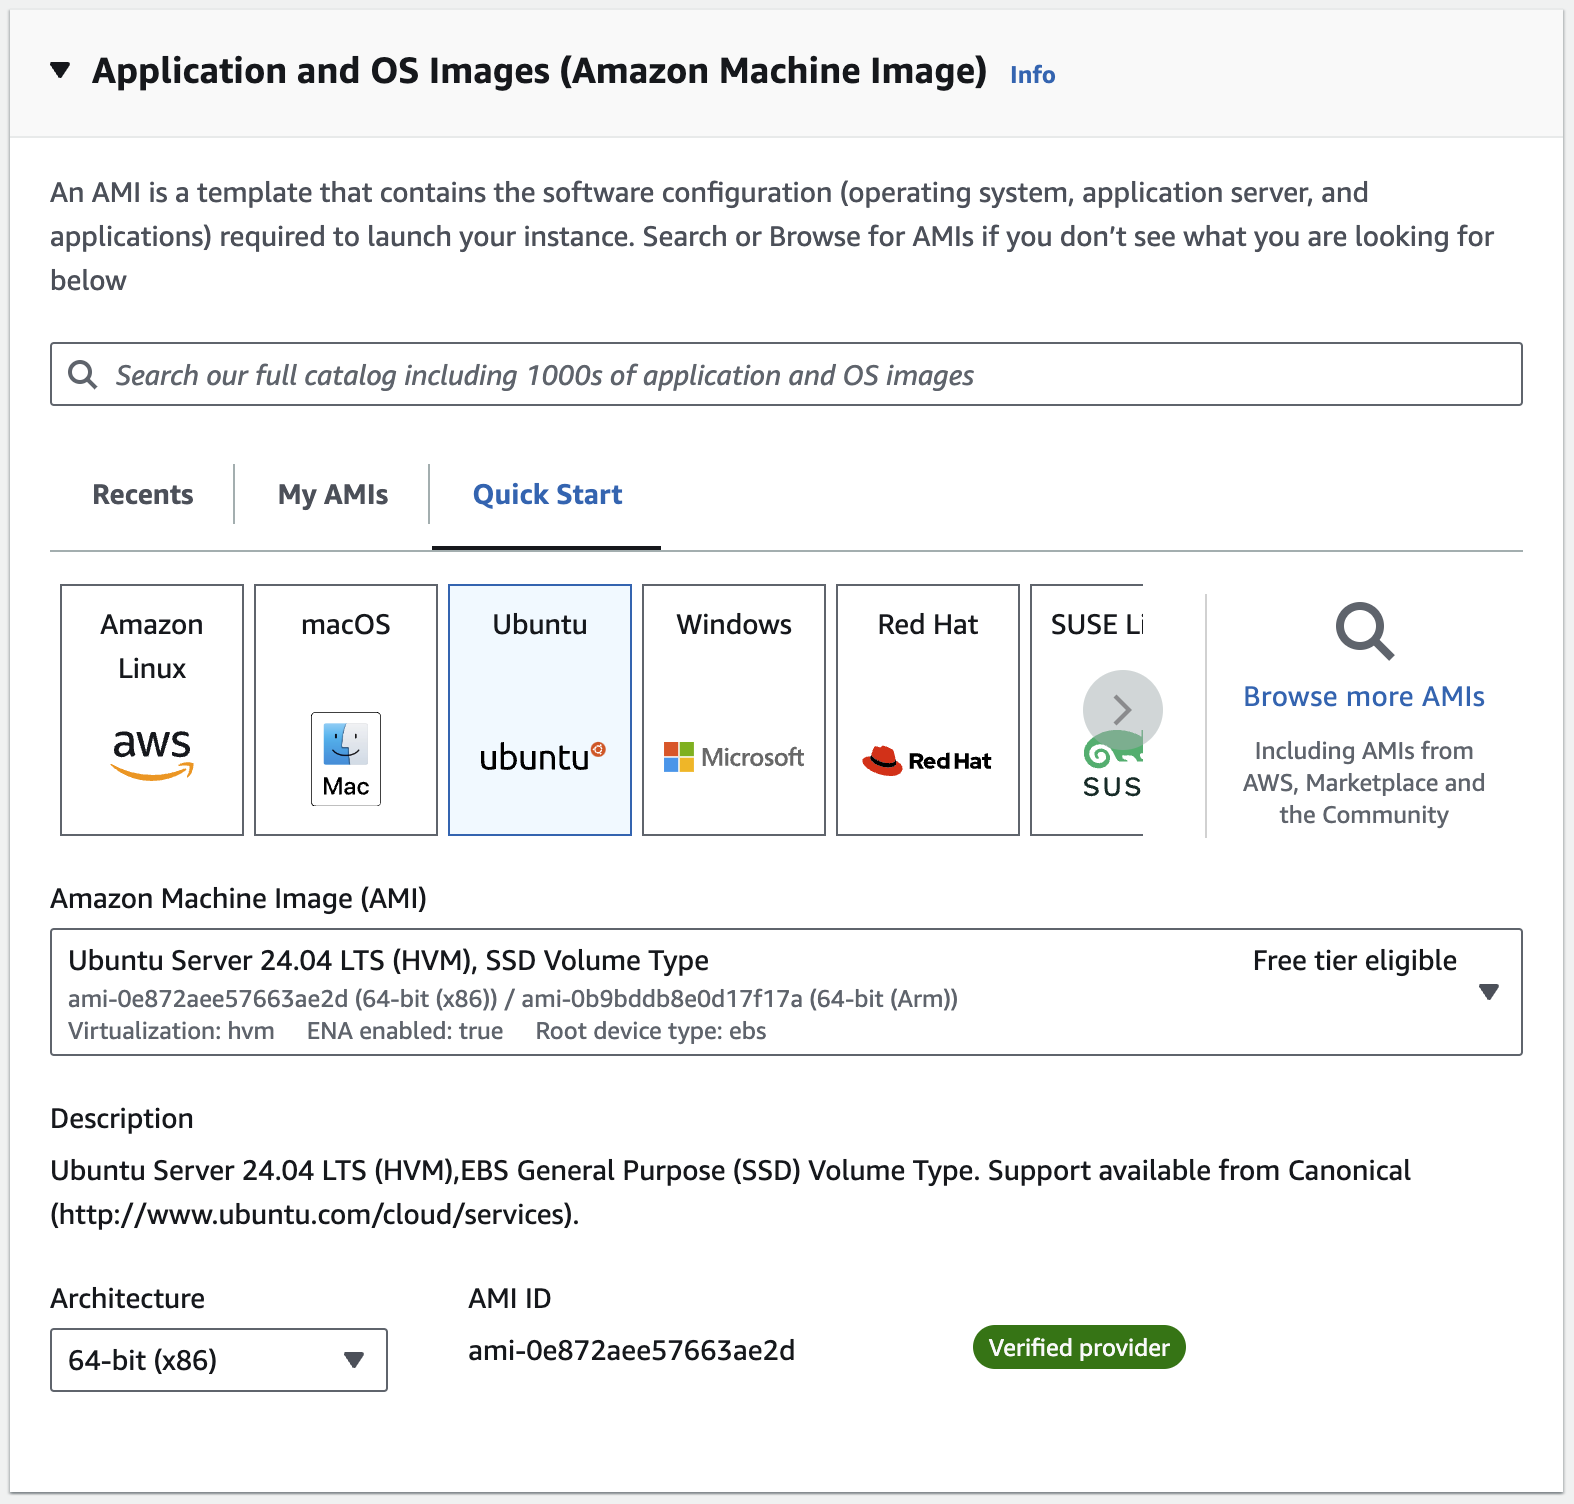1574x1504 pixels.
Task: Switch to the My AMIs tab
Action: (333, 494)
